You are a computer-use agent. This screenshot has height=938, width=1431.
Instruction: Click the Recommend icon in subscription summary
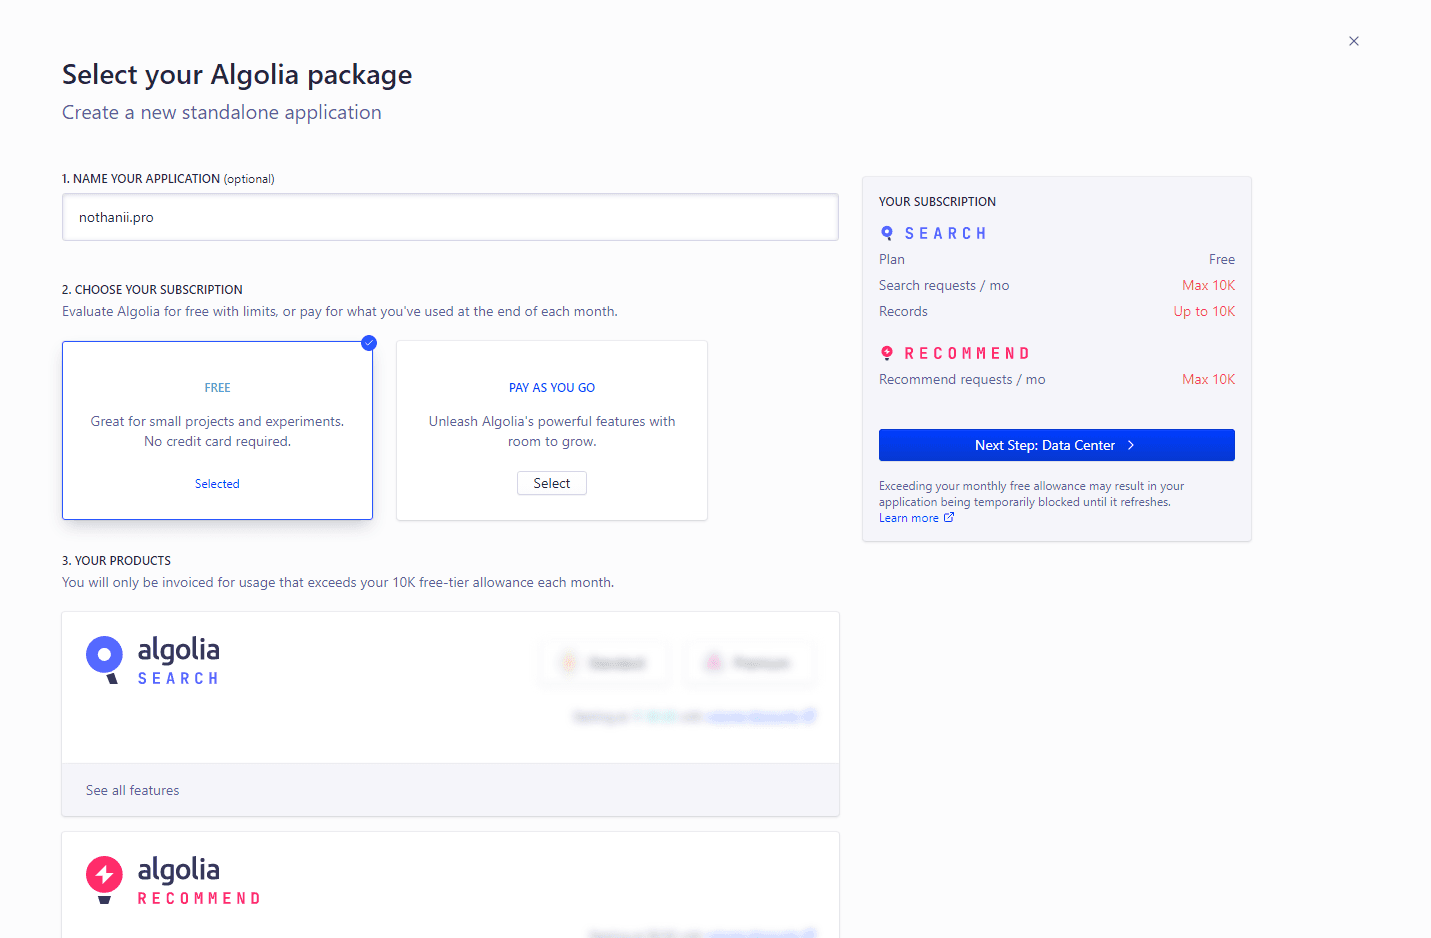pyautogui.click(x=887, y=353)
